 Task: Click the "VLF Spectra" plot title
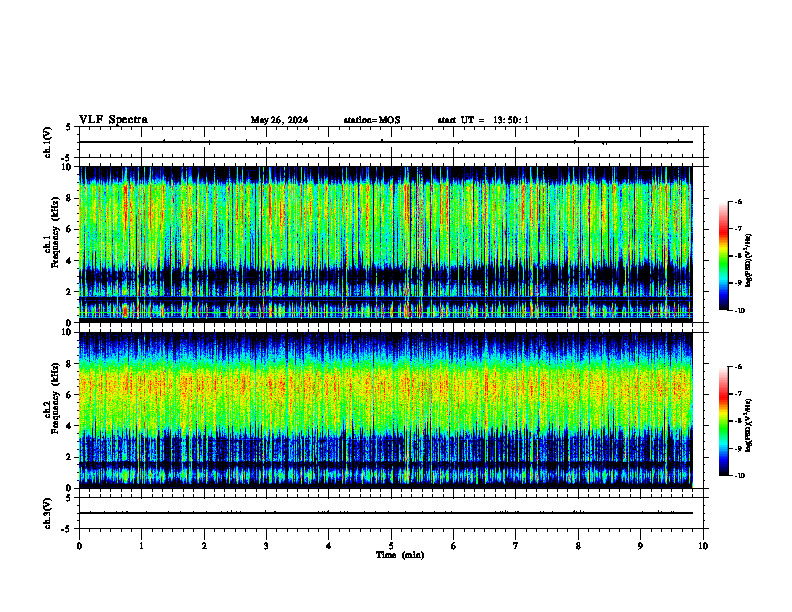point(113,120)
